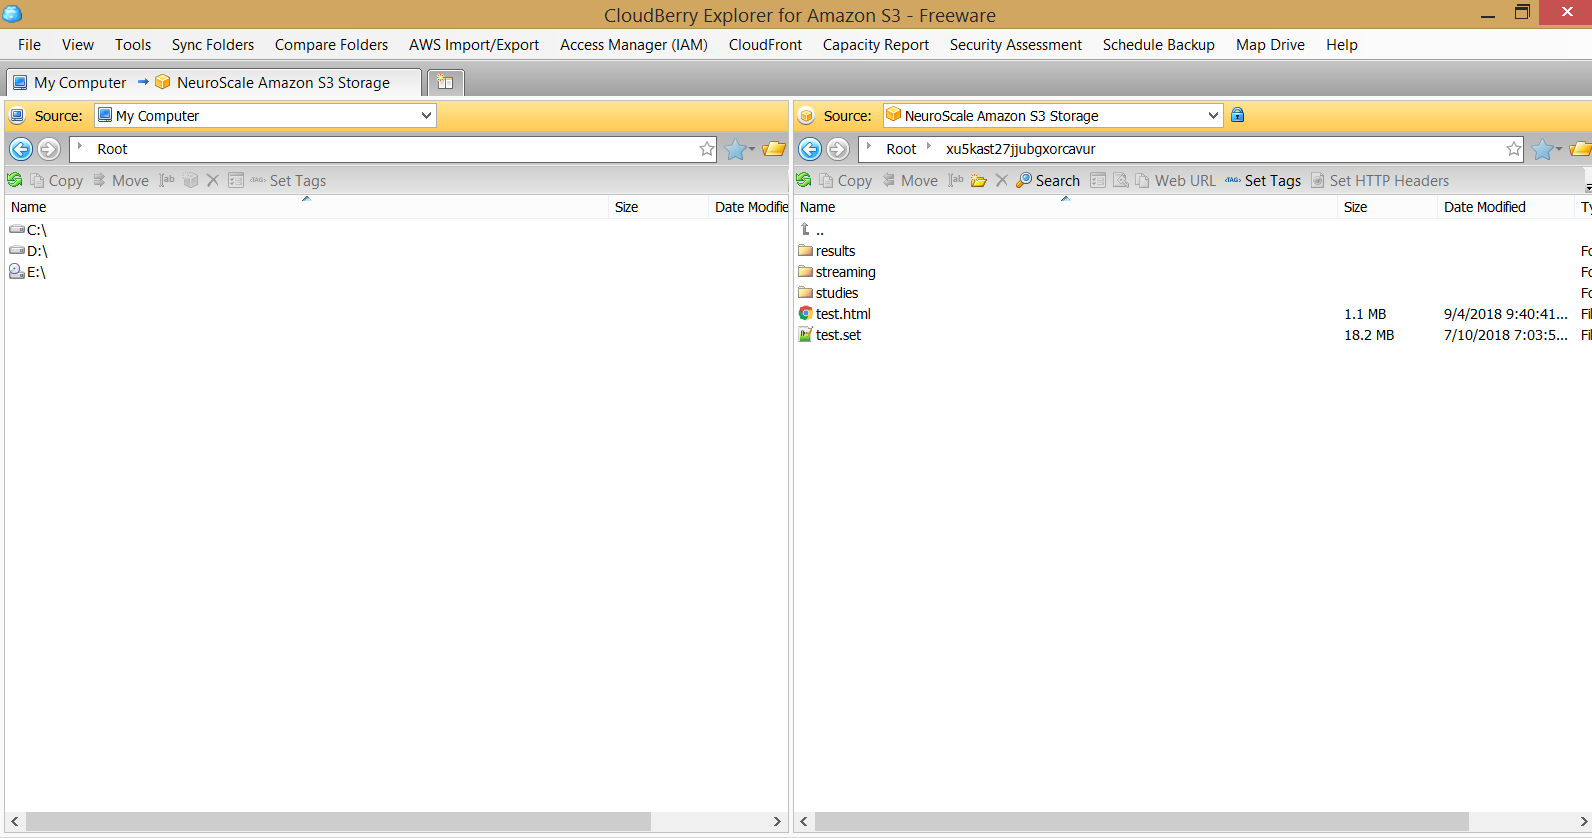Viewport: 1592px width, 838px height.
Task: Go up to parent folder via '..' entry
Action: pyautogui.click(x=812, y=230)
